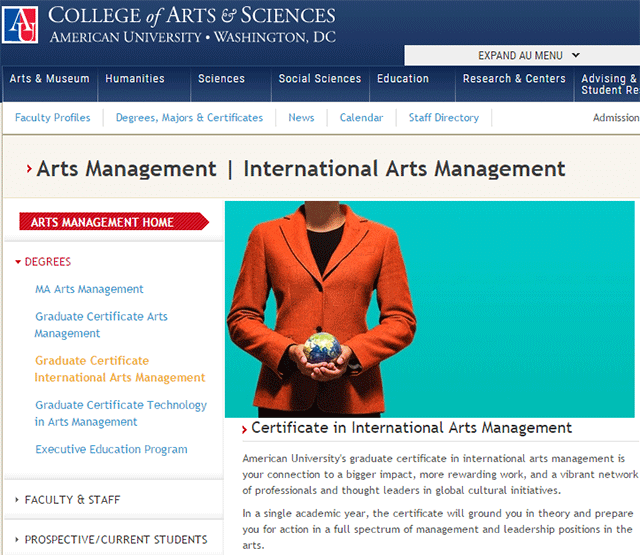
Task: Click red arrow beside Certificate heading
Action: tap(244, 429)
